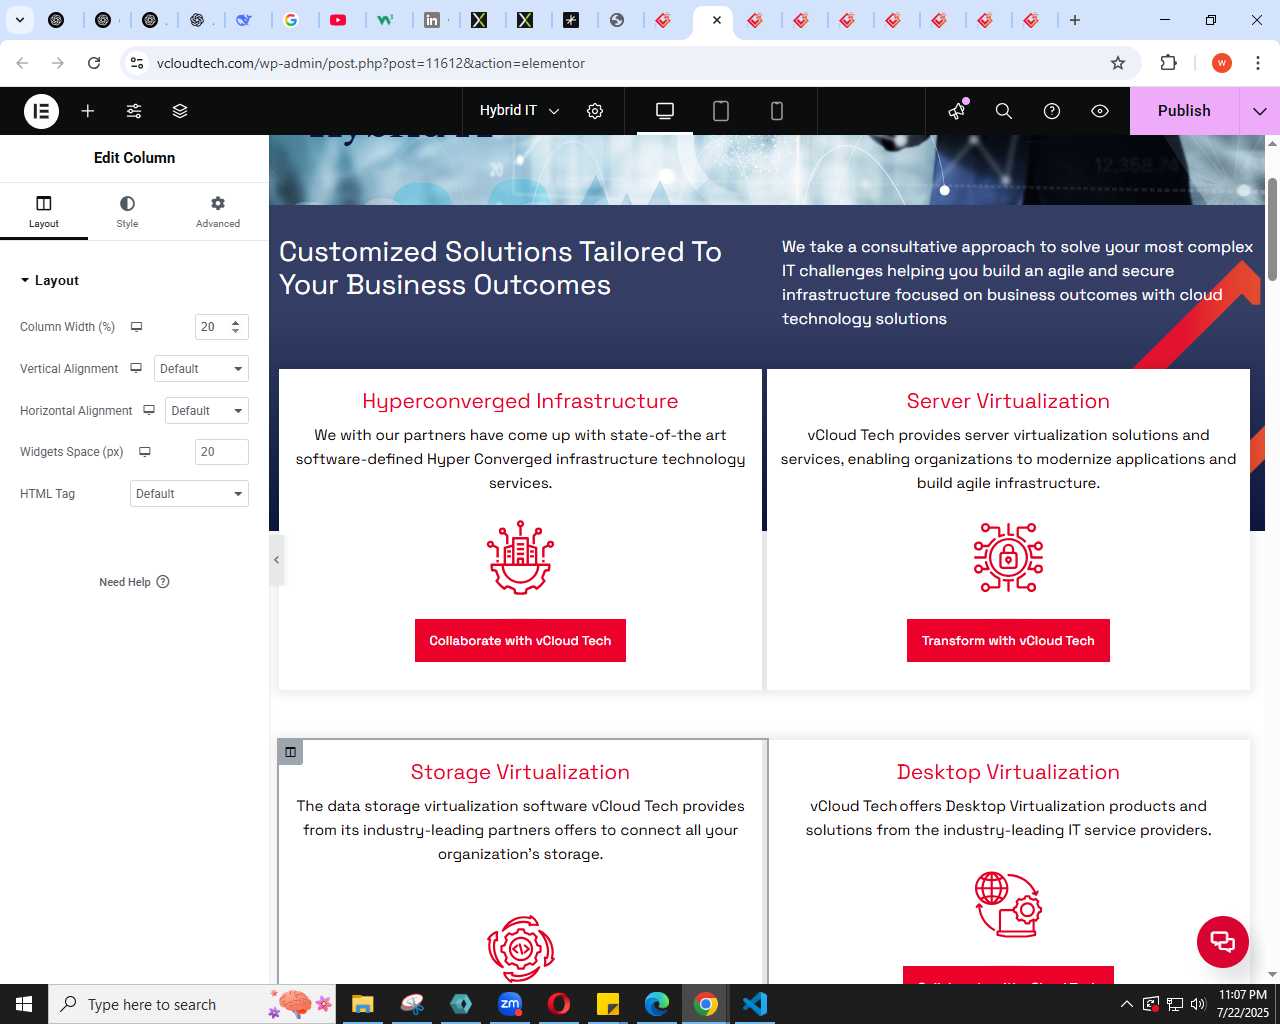
Task: Open Visual Studio Code from taskbar
Action: [755, 1004]
